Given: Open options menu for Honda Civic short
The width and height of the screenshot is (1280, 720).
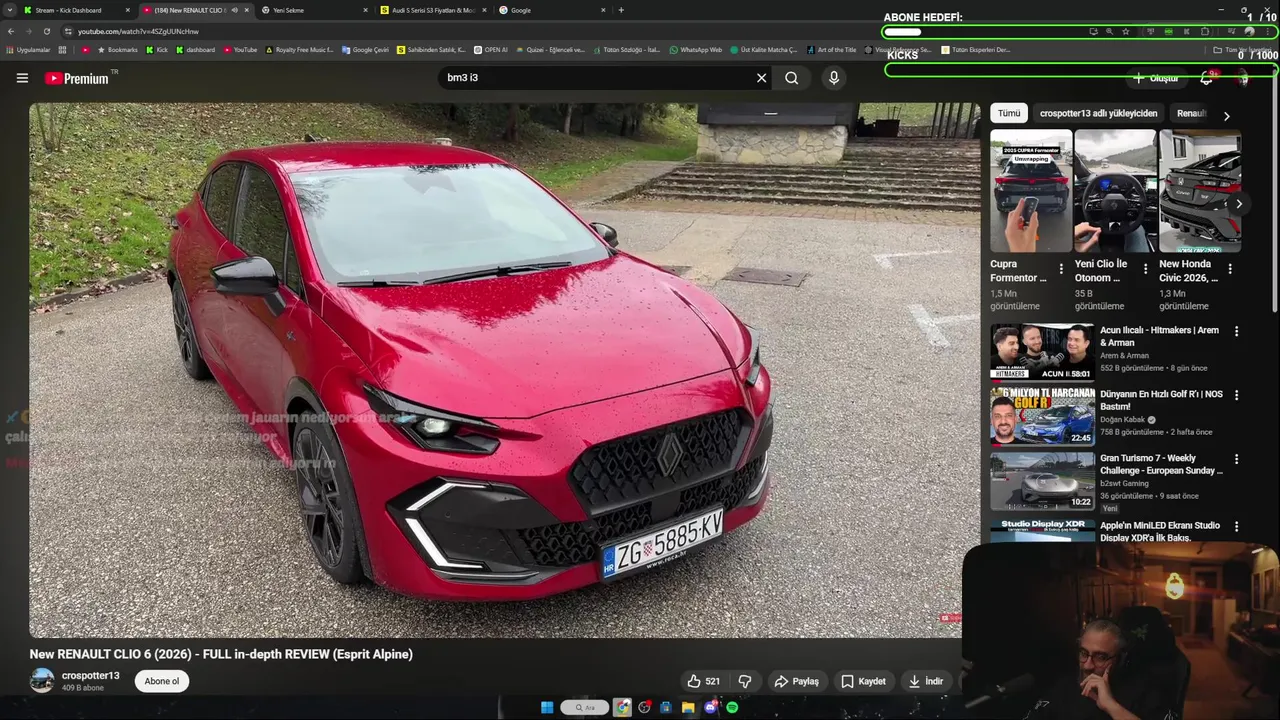Looking at the screenshot, I should pos(1230,269).
